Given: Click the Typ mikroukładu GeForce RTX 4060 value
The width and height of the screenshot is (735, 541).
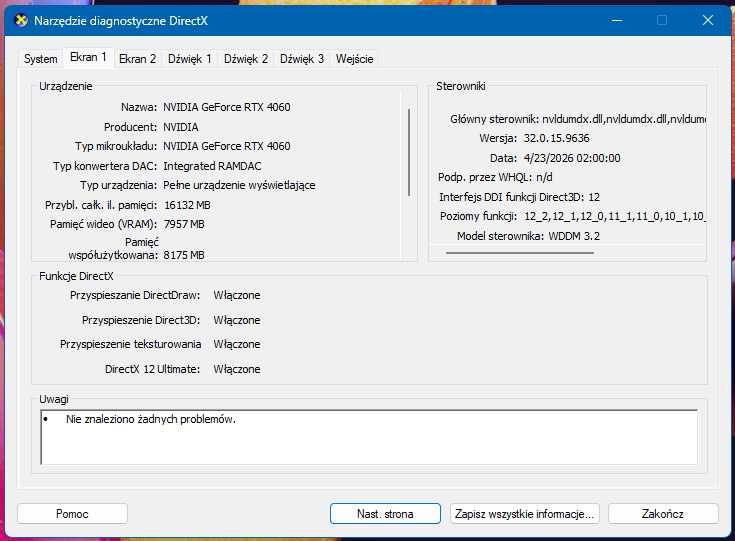Looking at the screenshot, I should tap(227, 146).
